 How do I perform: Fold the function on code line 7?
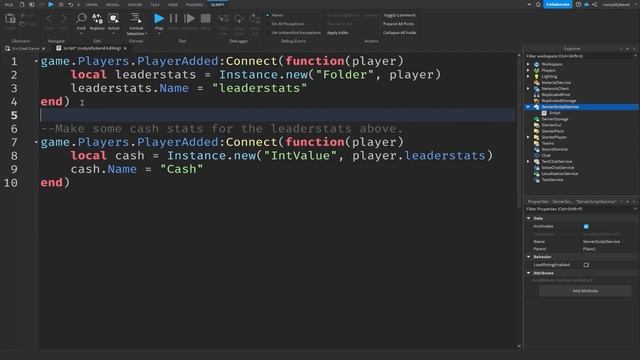[36, 142]
